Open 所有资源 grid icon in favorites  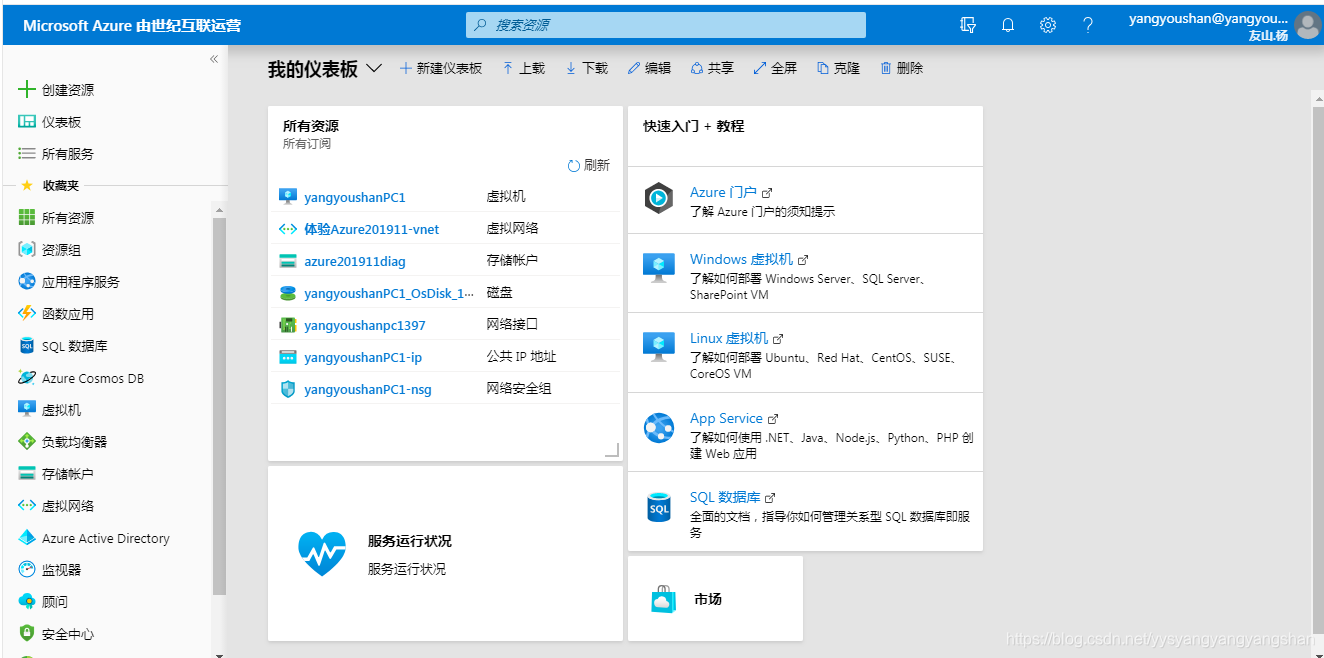coord(27,218)
